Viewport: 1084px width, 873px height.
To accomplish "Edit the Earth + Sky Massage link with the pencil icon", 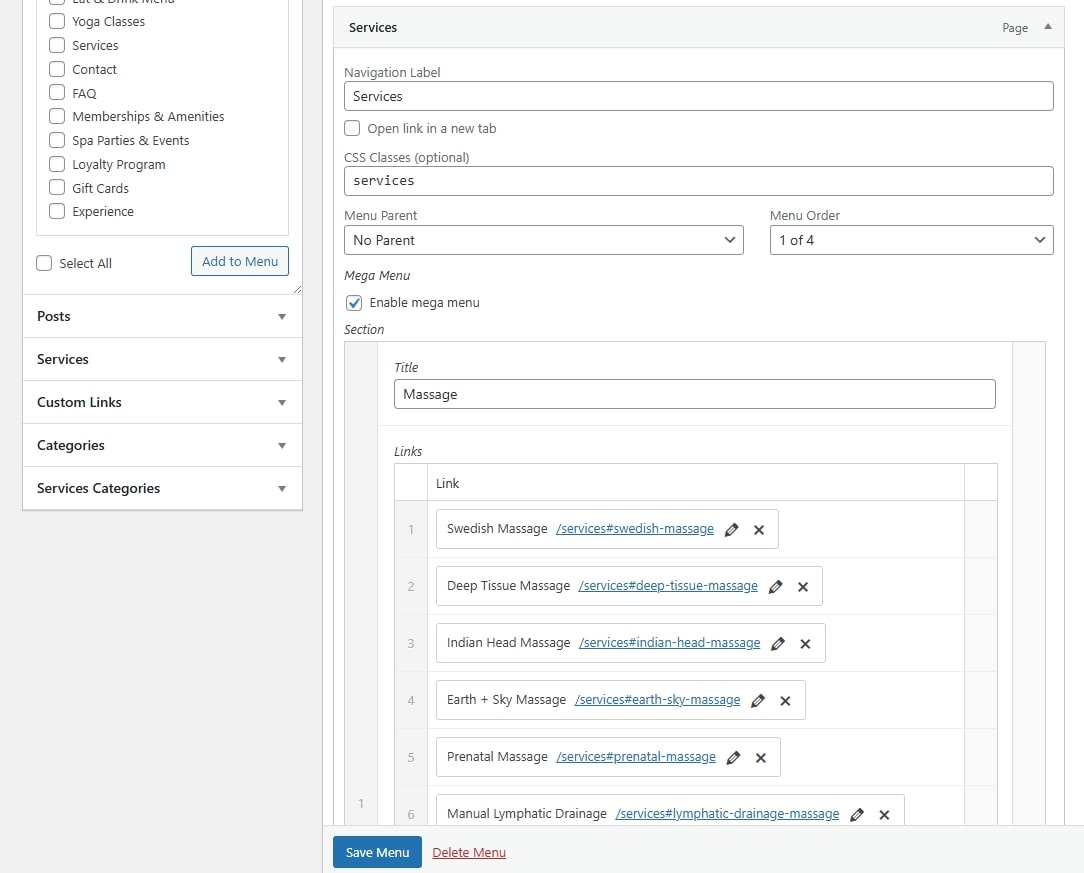I will click(758, 701).
